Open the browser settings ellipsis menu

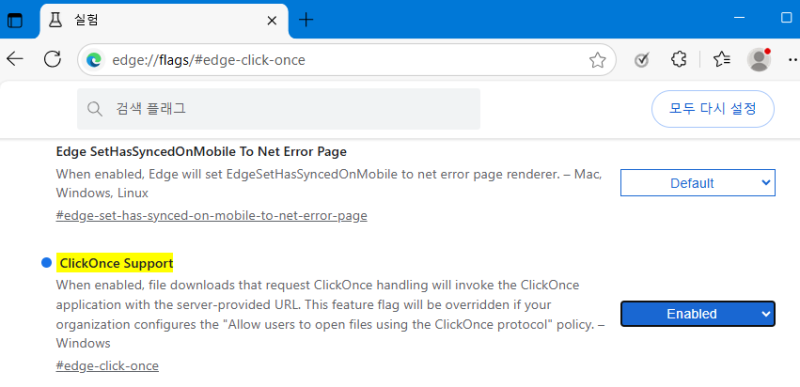793,60
